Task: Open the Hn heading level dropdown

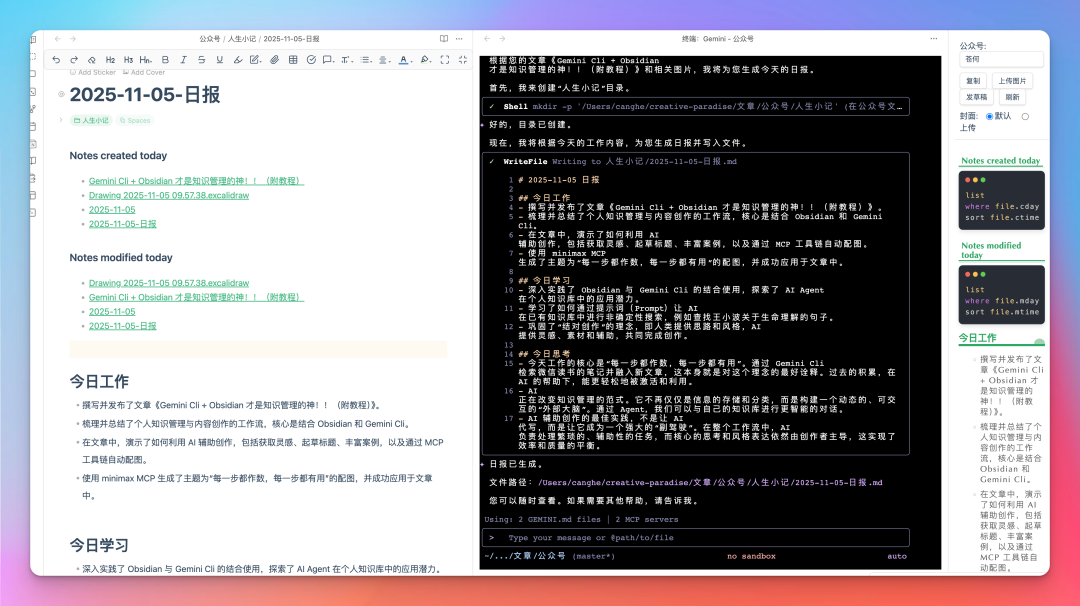Action: click(x=145, y=60)
